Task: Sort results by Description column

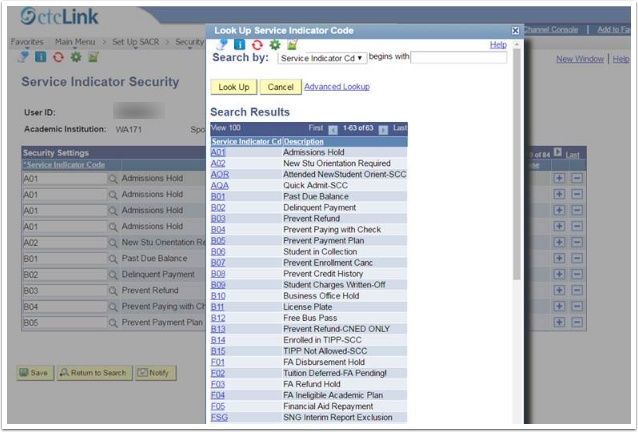Action: click(x=304, y=142)
